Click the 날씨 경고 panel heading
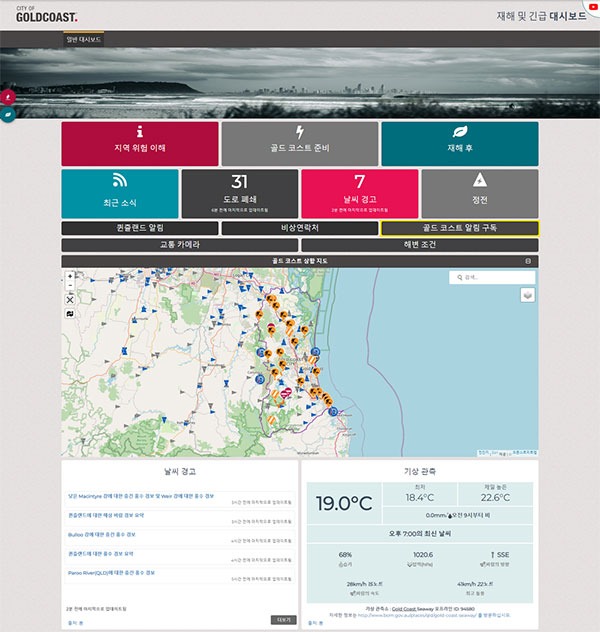This screenshot has height=632, width=600. 180,472
